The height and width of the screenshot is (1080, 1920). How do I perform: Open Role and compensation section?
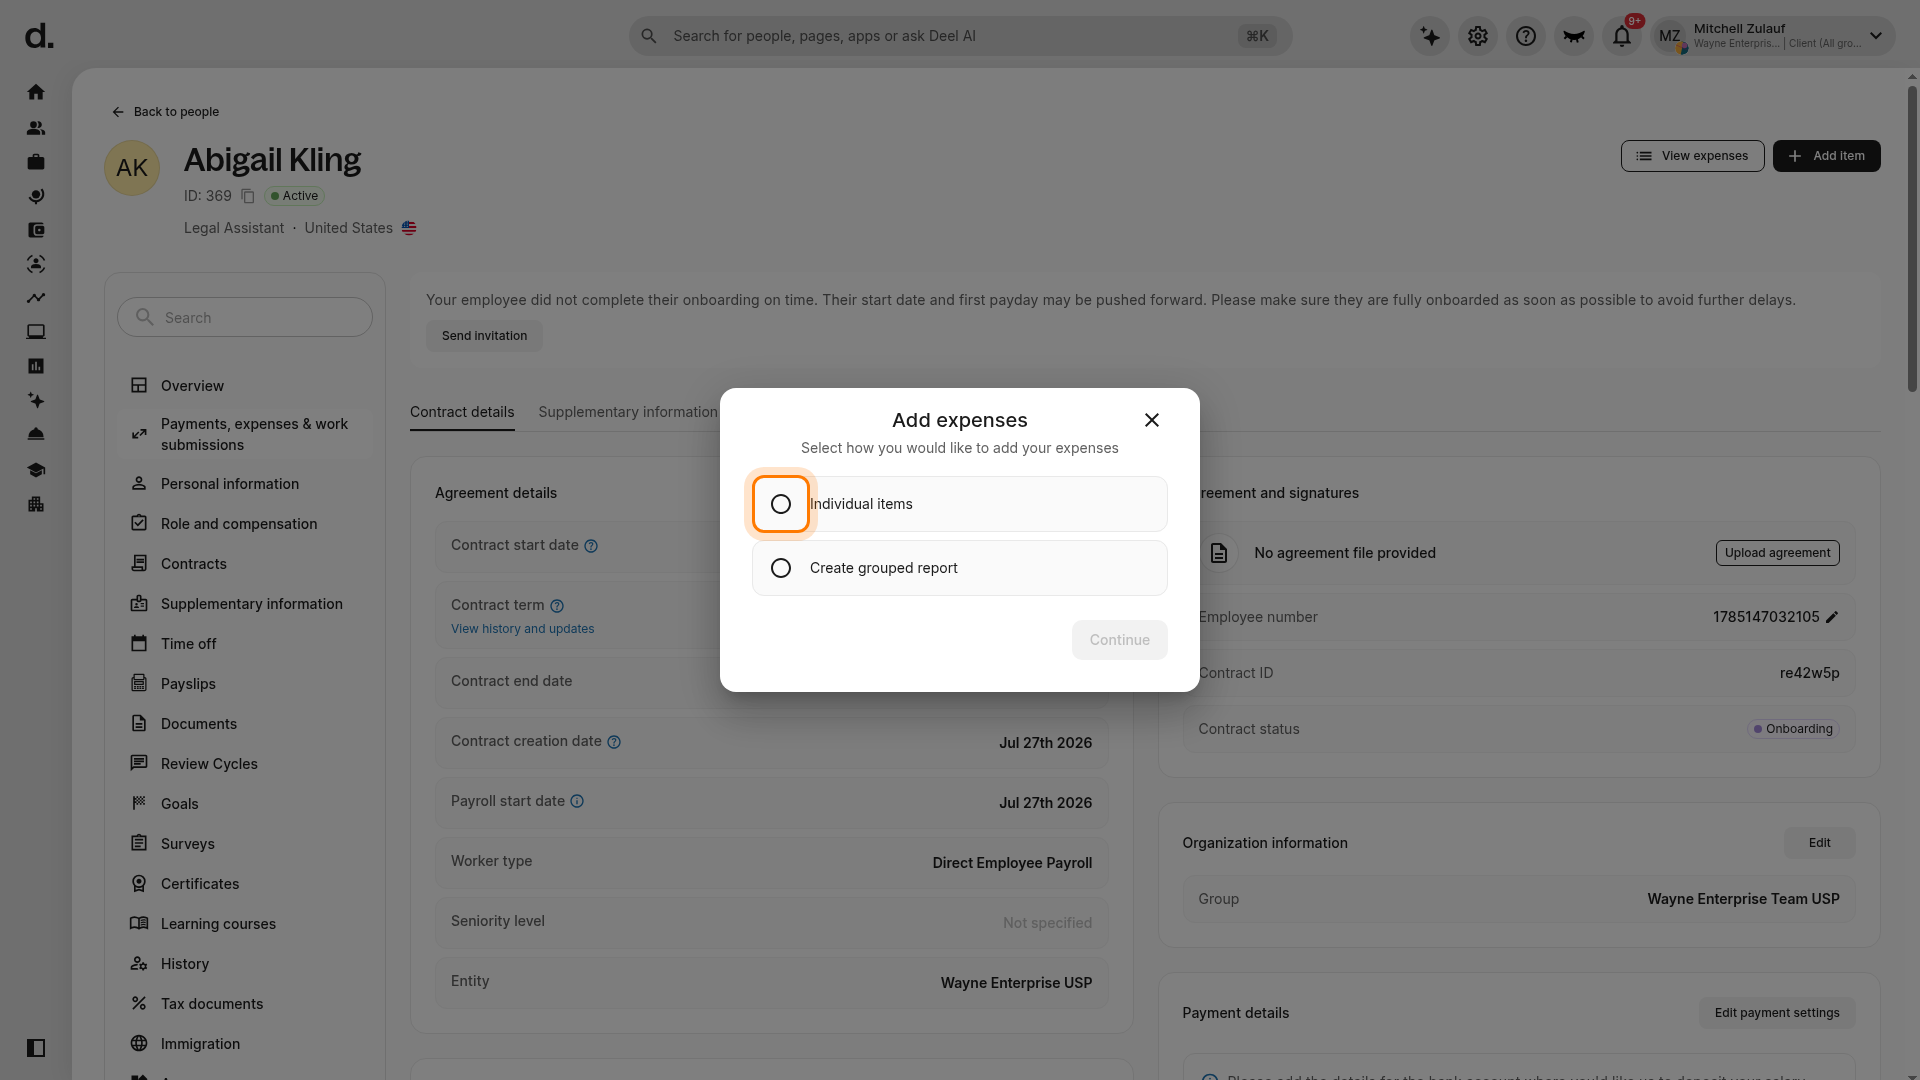[x=245, y=524]
